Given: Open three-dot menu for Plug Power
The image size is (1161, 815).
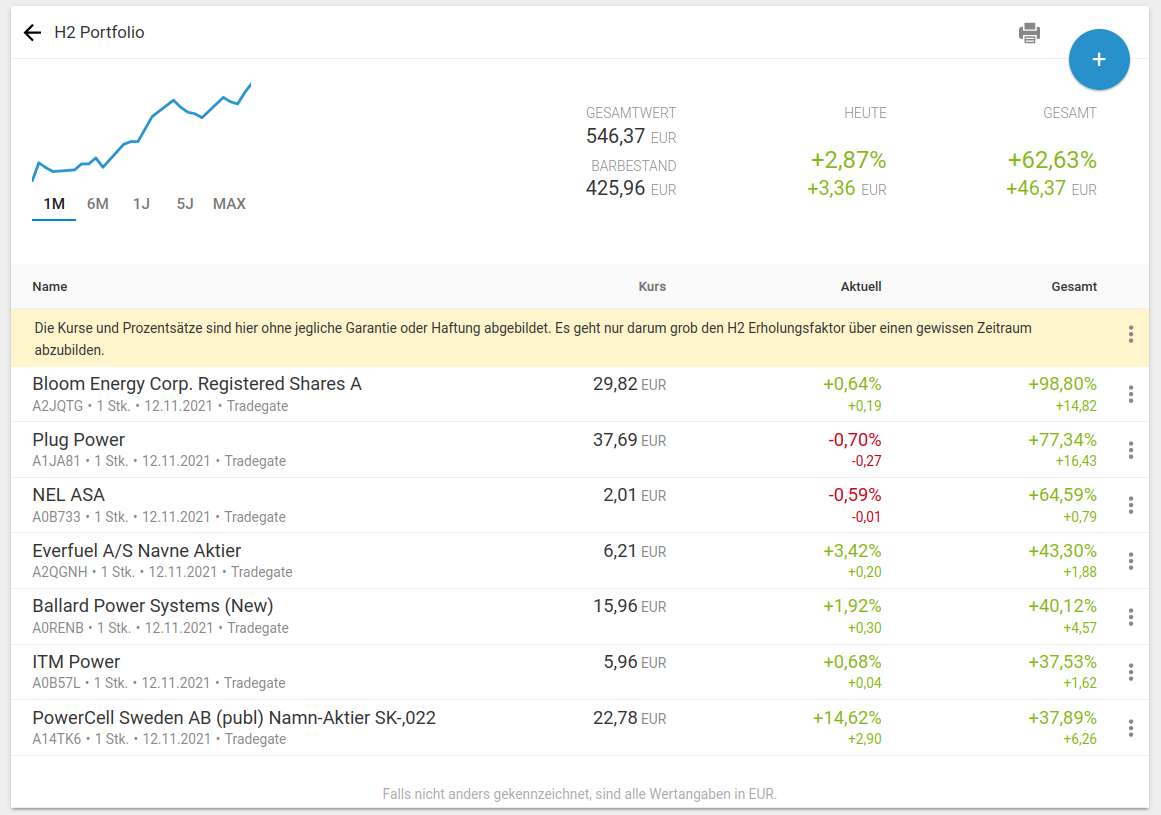Looking at the screenshot, I should pos(1131,450).
